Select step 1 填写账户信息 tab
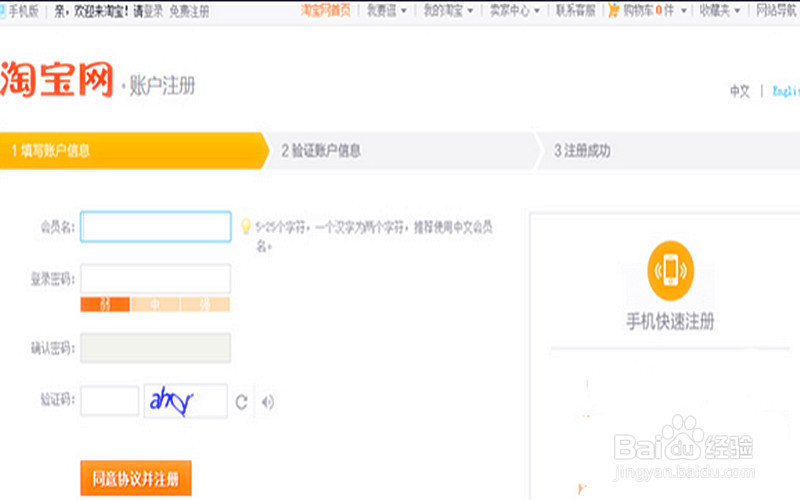 [133, 151]
